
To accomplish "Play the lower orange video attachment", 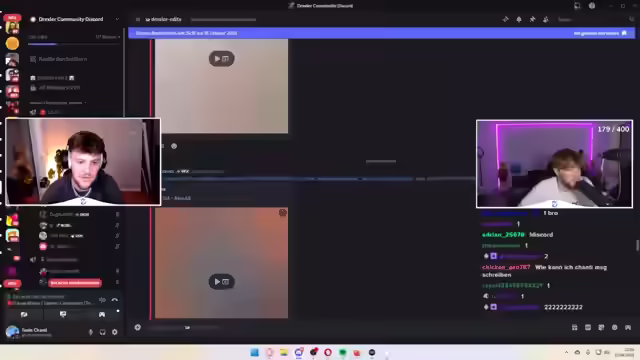I will point(222,282).
